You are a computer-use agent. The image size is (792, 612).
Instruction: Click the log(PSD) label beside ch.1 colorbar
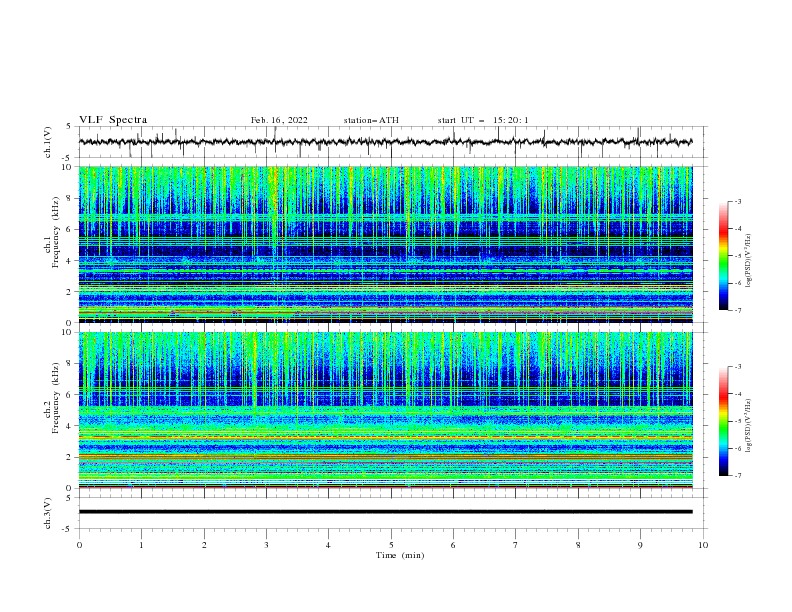(749, 261)
